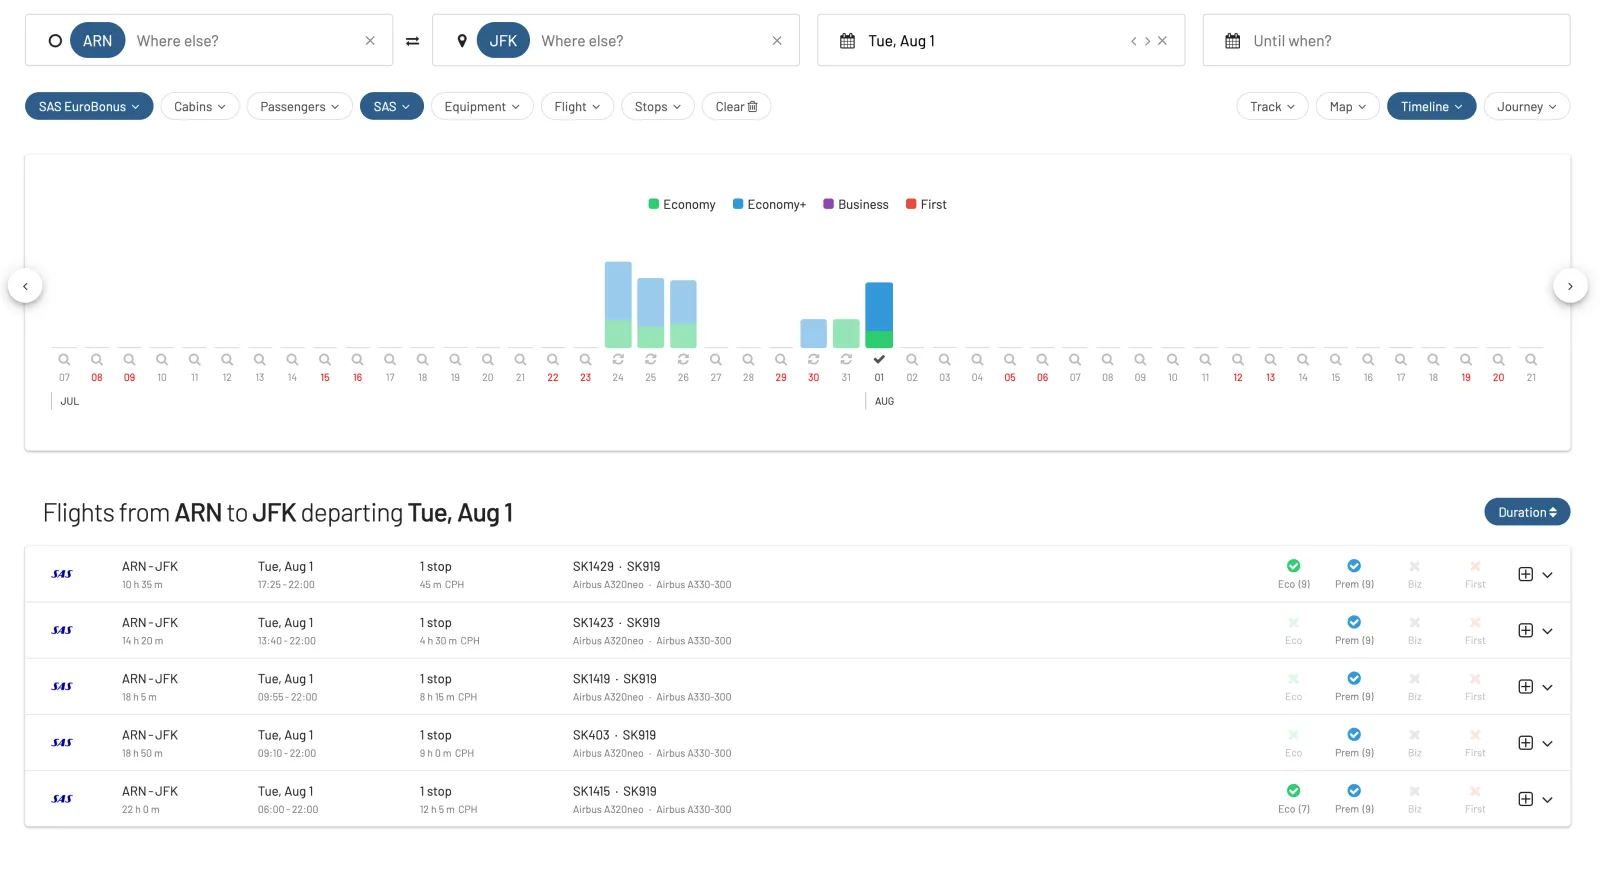Expand details of SK1419 flight row
Viewport: 1600px width, 890px height.
point(1548,687)
